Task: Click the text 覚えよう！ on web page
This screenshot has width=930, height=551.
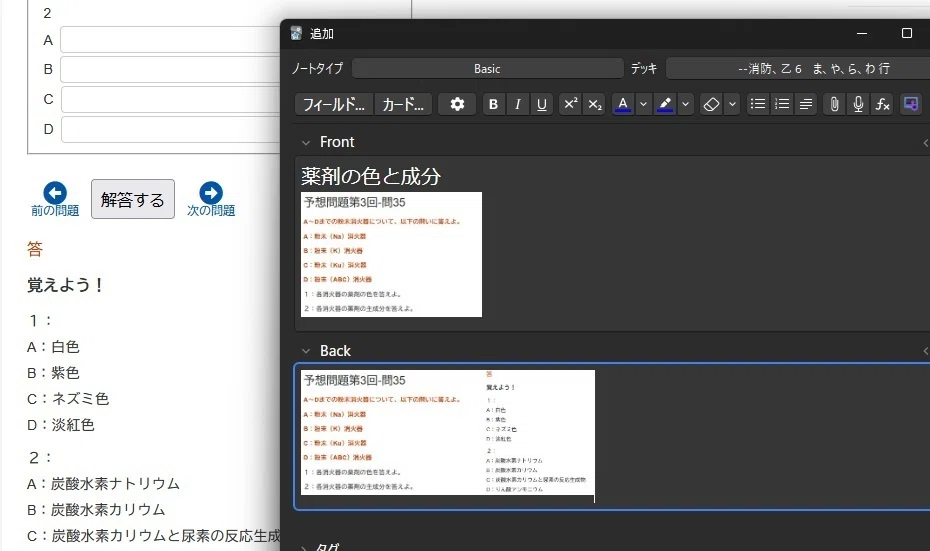Action: (x=66, y=285)
